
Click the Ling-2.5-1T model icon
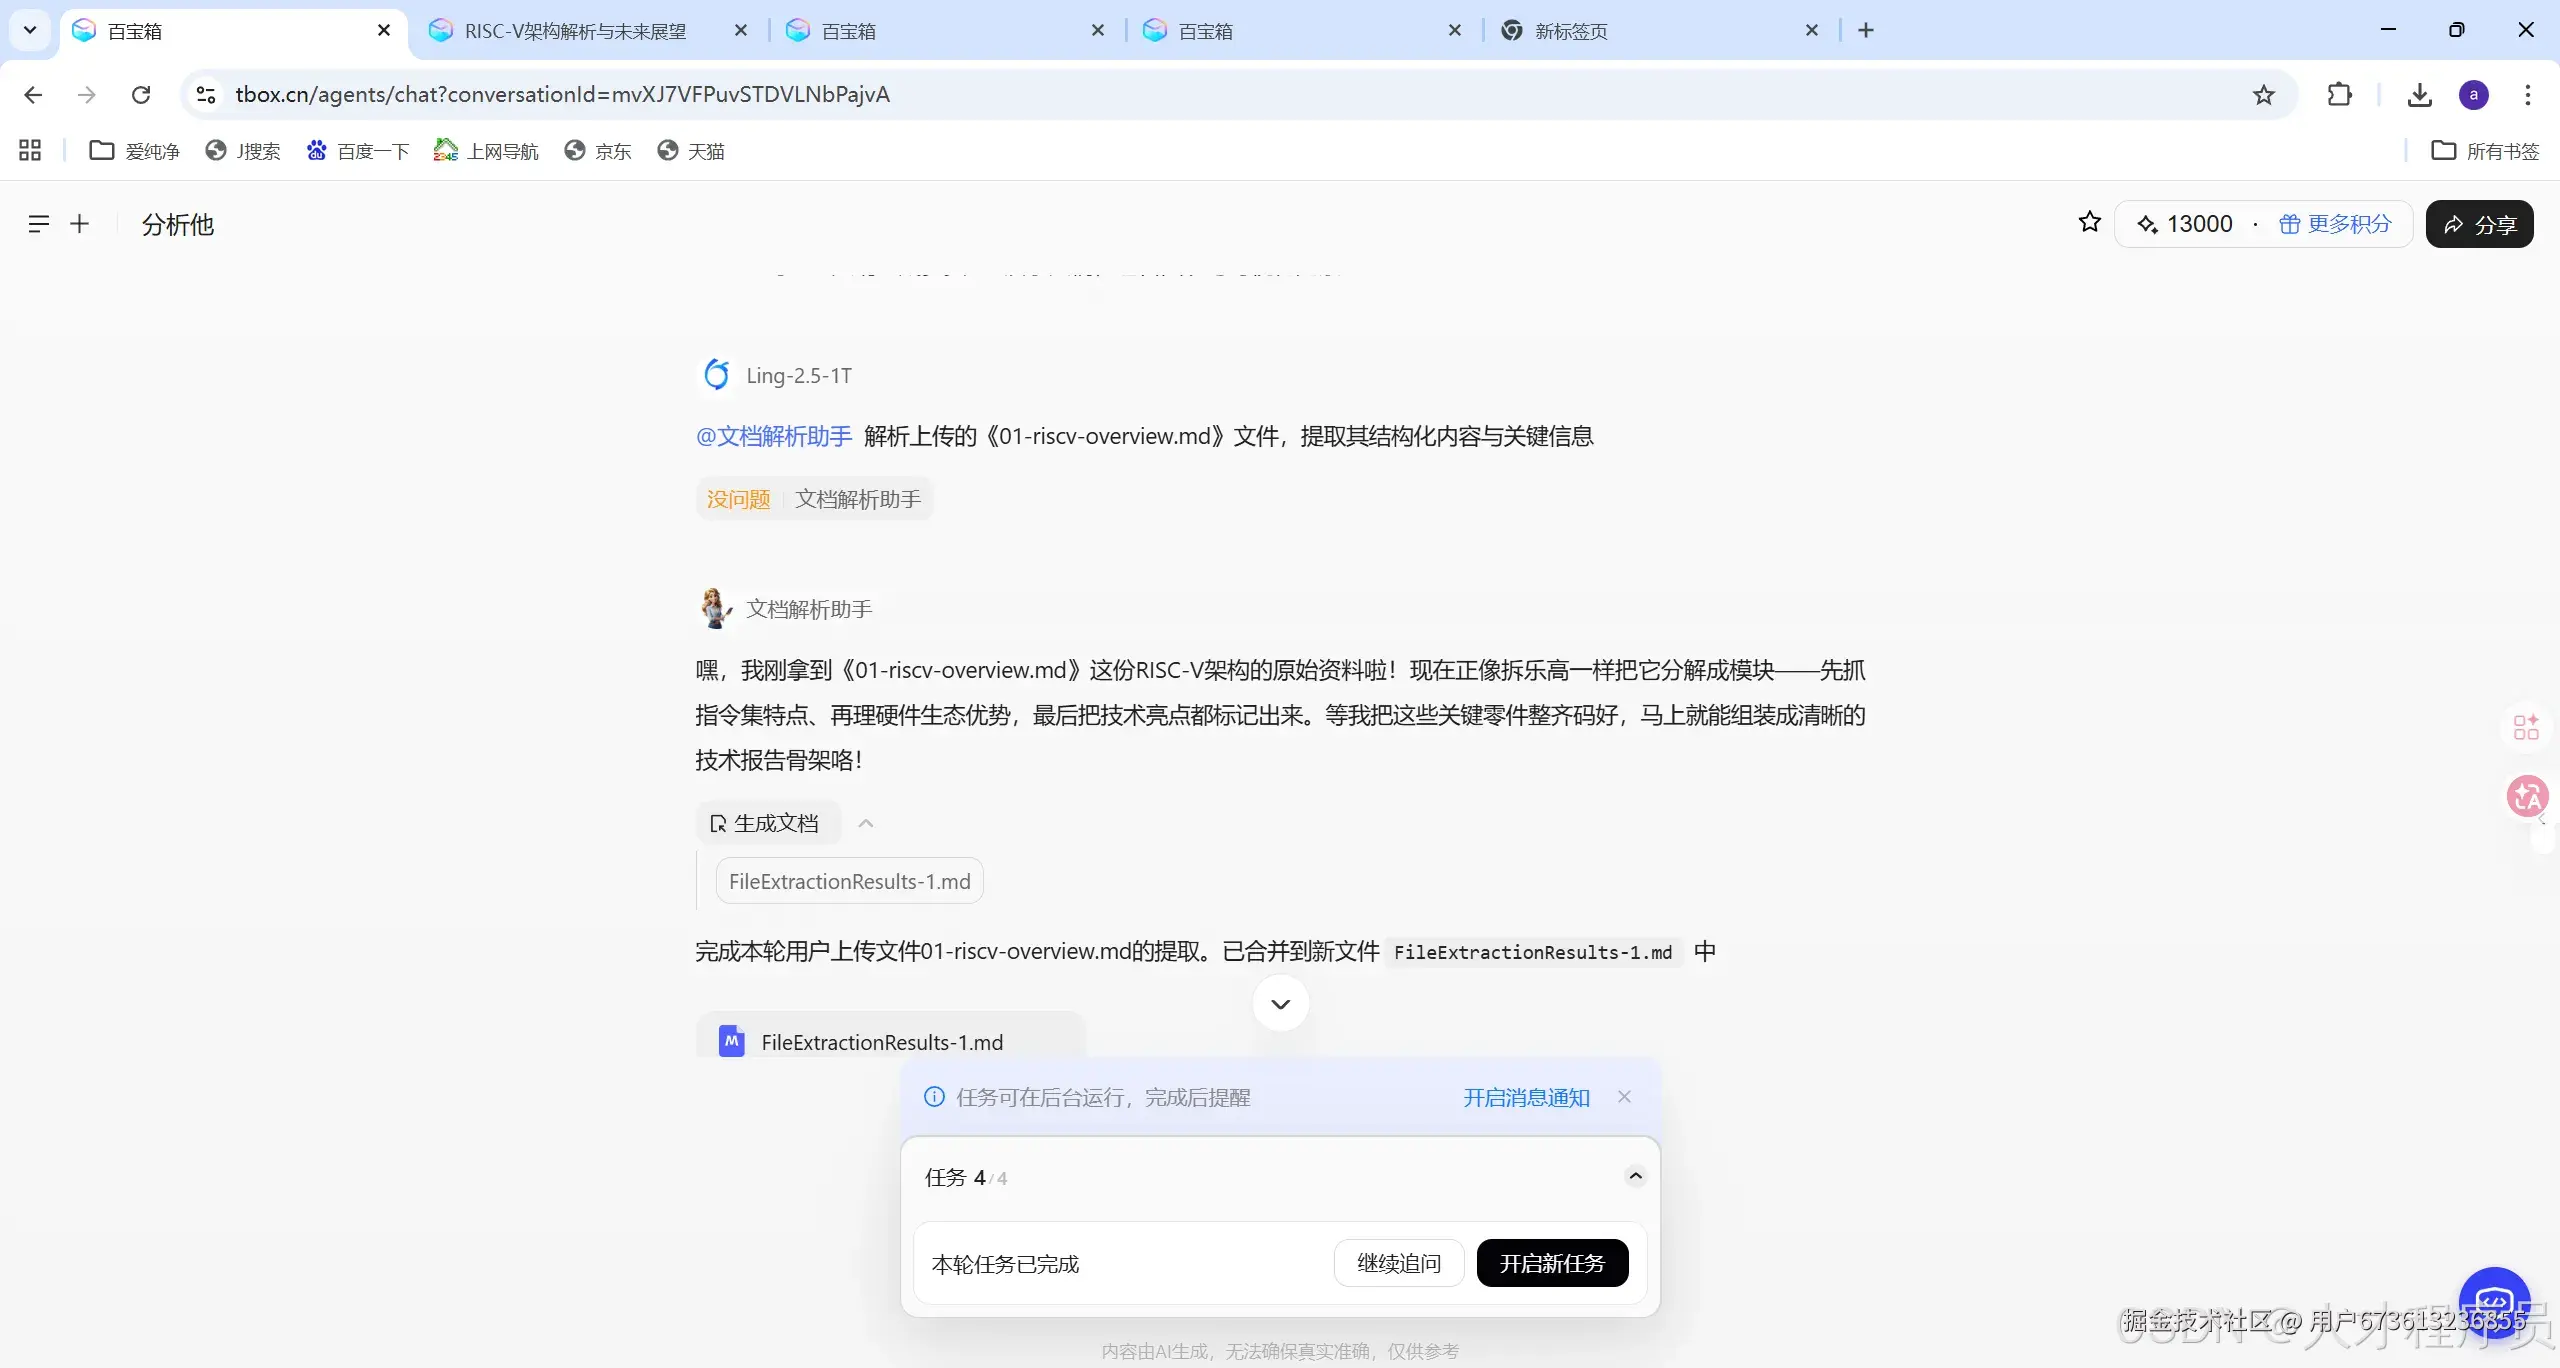pos(716,374)
